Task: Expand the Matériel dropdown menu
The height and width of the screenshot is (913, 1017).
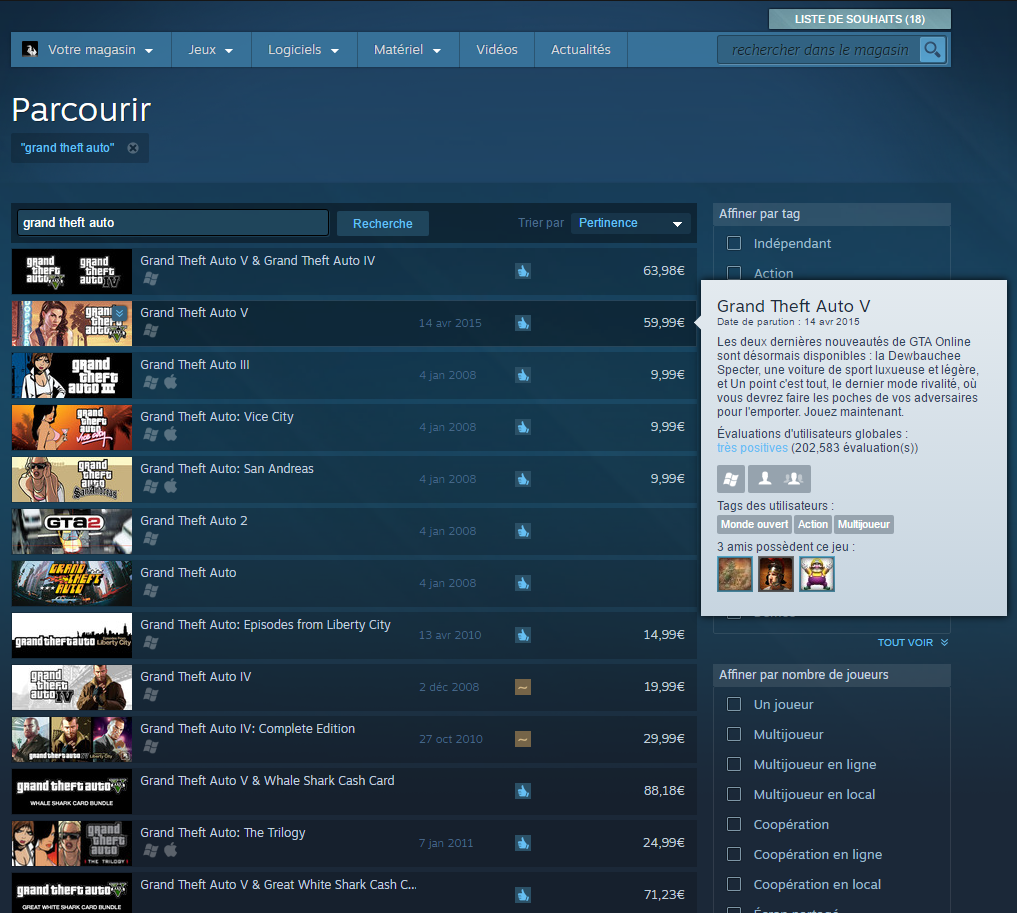Action: click(x=408, y=50)
